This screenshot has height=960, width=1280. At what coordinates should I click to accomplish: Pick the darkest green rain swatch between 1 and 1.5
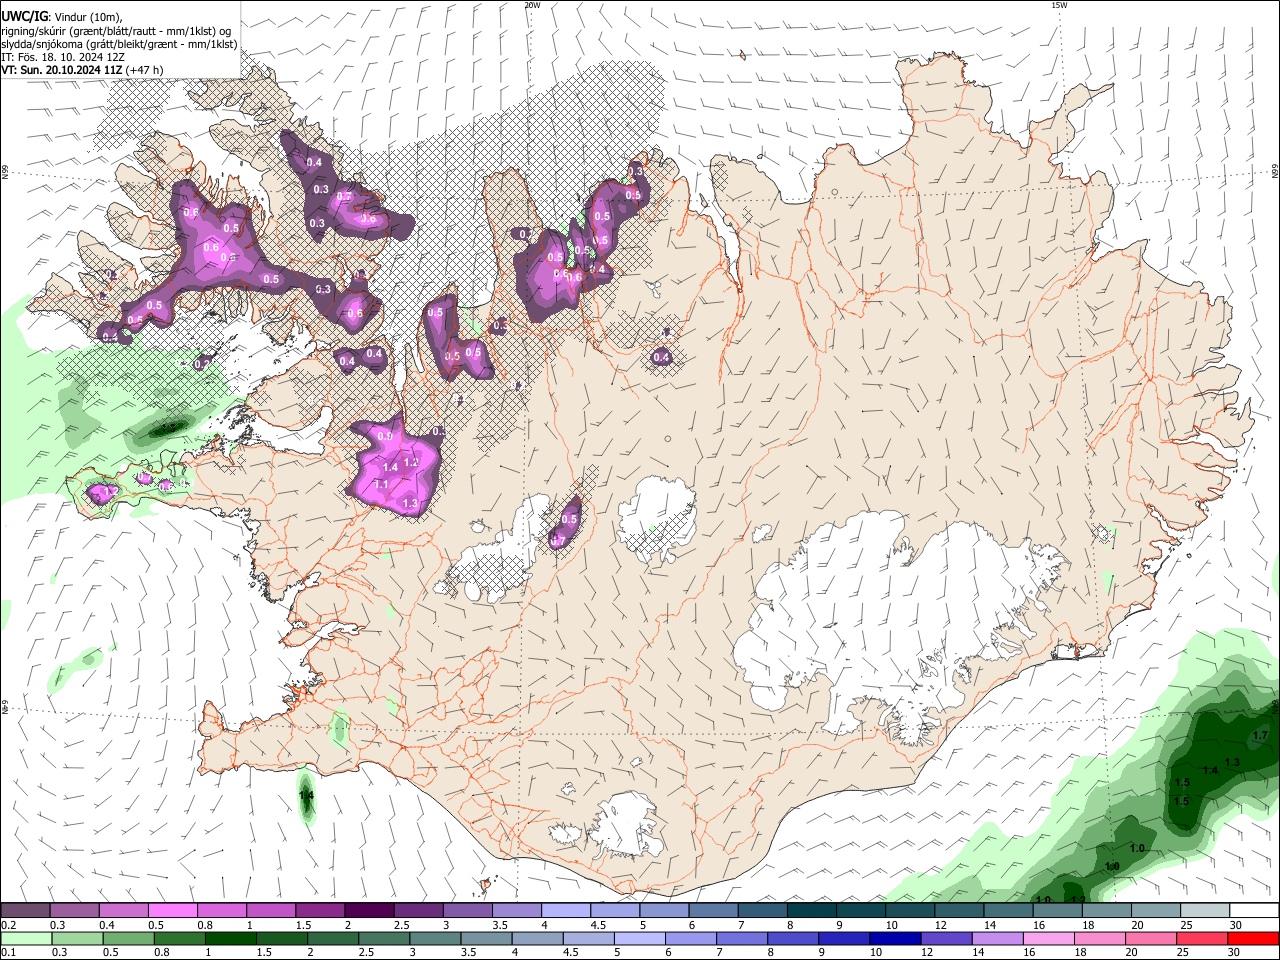pyautogui.click(x=230, y=938)
